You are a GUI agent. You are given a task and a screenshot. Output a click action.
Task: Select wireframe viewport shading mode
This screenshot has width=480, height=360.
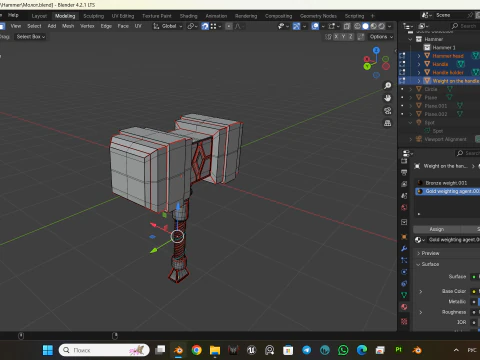tap(357, 26)
